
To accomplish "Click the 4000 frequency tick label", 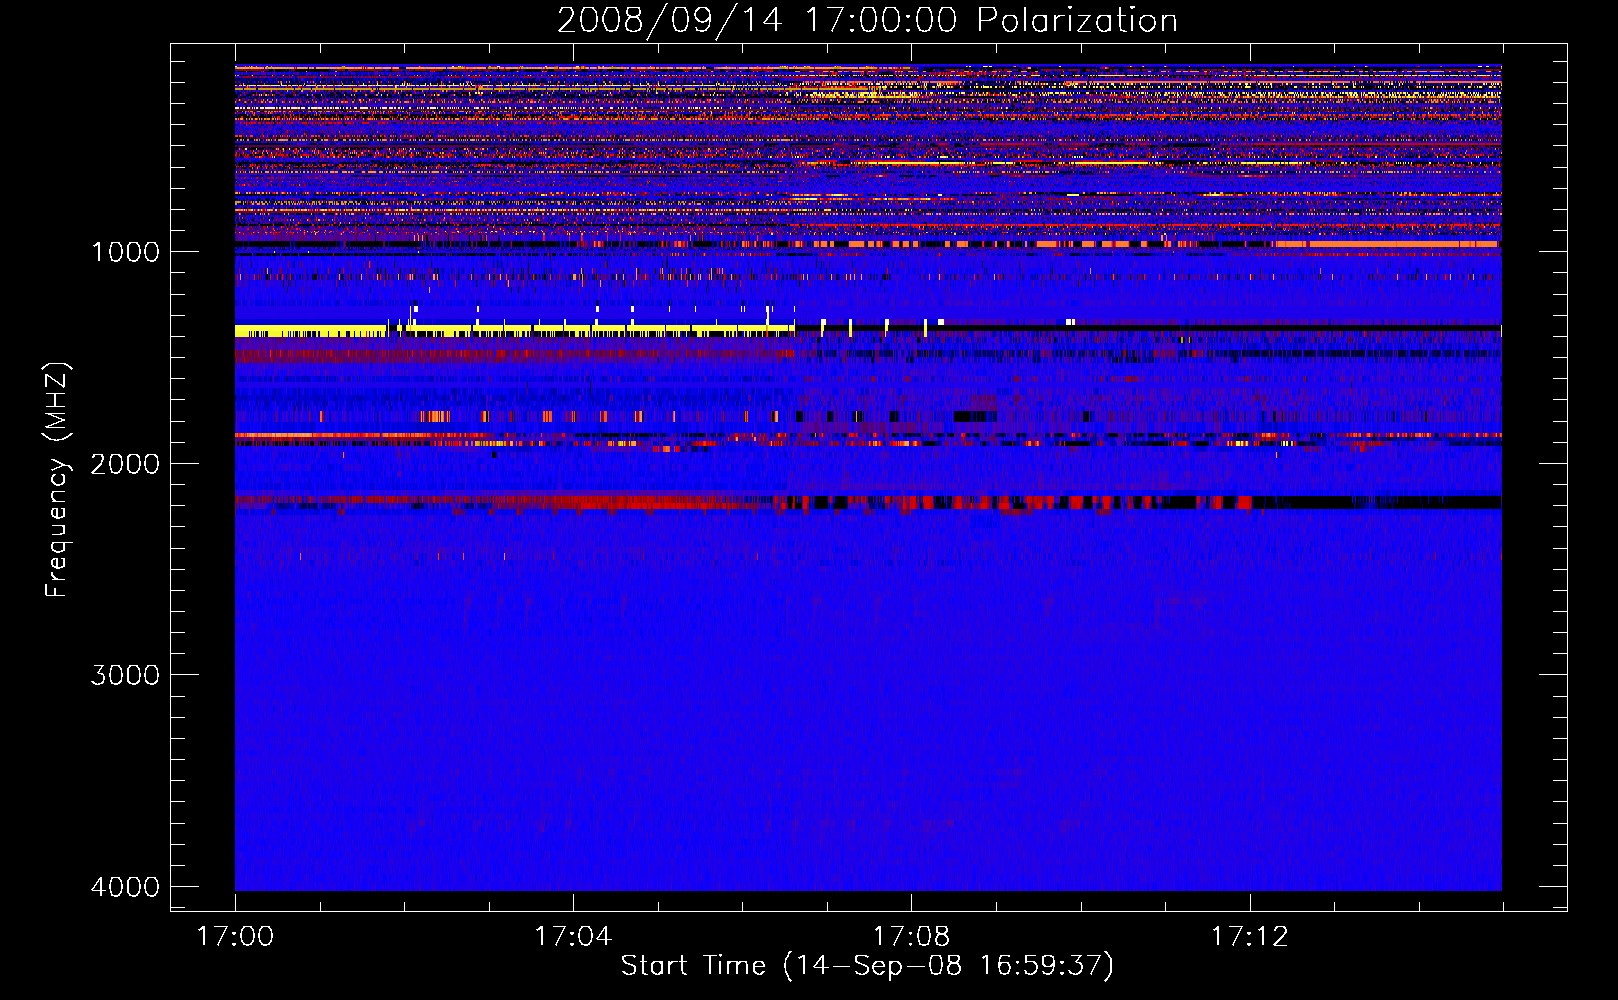I will (125, 887).
